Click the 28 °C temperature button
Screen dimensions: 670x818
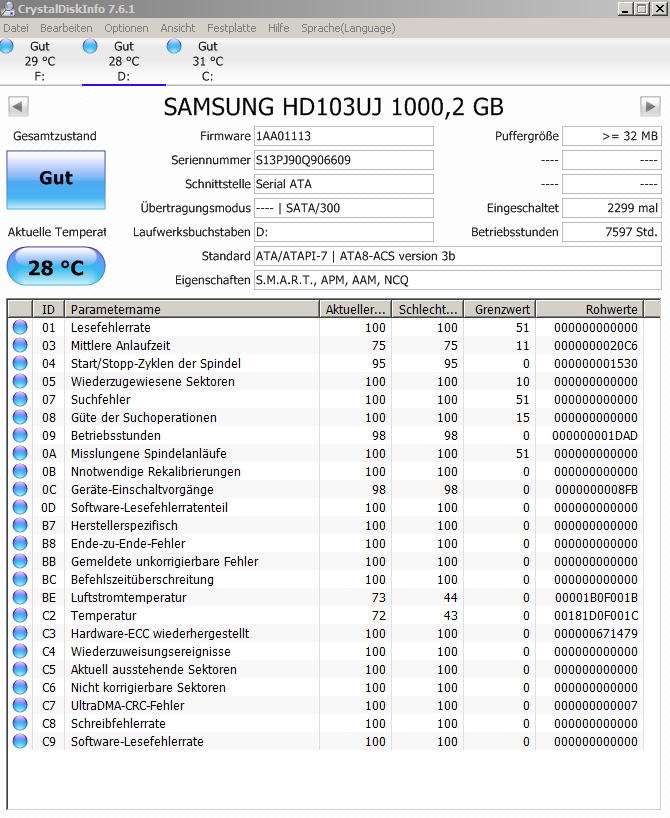coord(56,267)
